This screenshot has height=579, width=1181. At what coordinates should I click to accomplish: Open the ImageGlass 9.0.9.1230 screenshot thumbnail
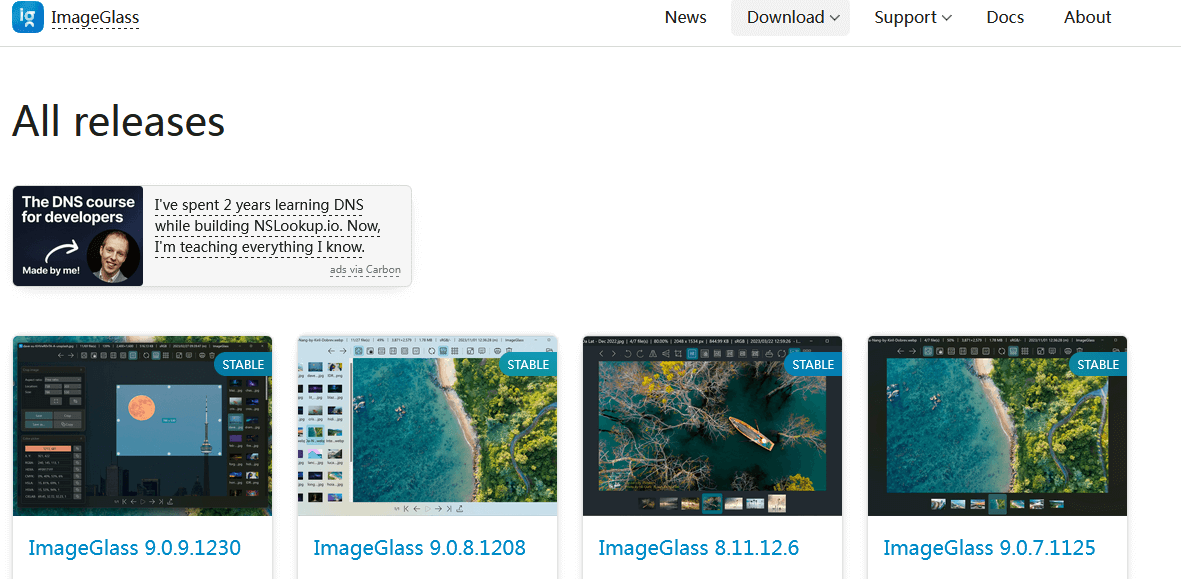(x=142, y=426)
